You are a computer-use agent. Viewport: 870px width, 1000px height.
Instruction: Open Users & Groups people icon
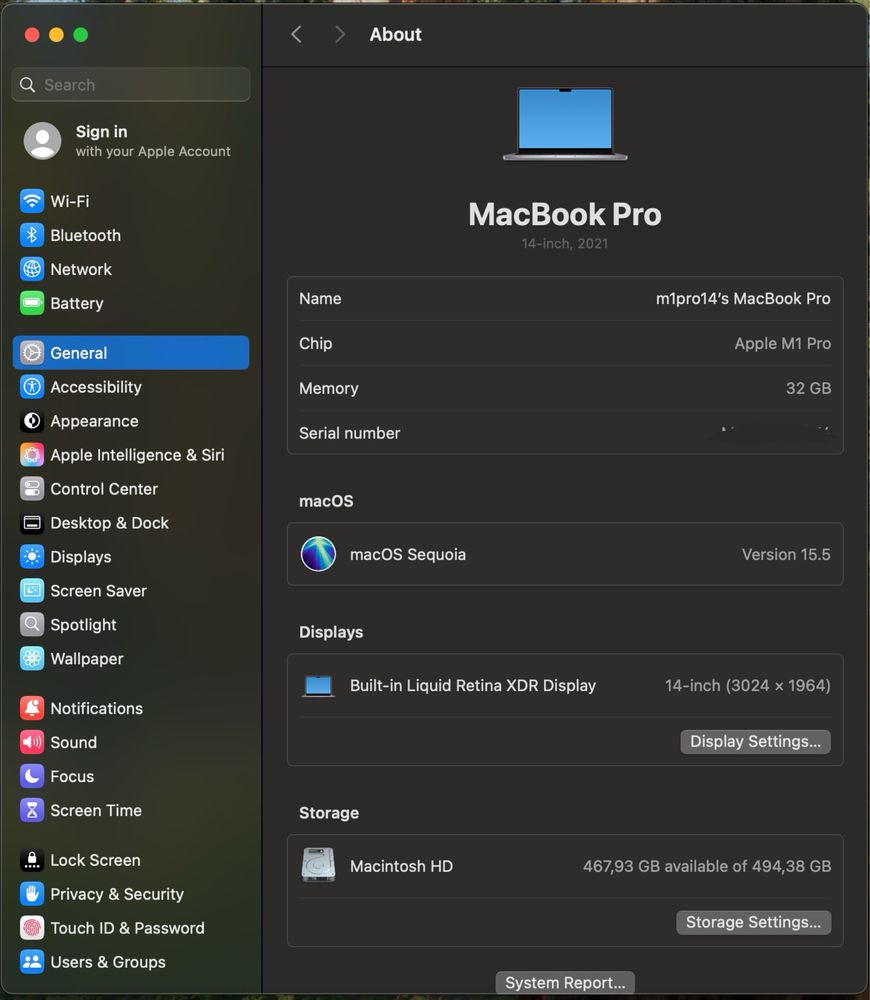coord(32,962)
